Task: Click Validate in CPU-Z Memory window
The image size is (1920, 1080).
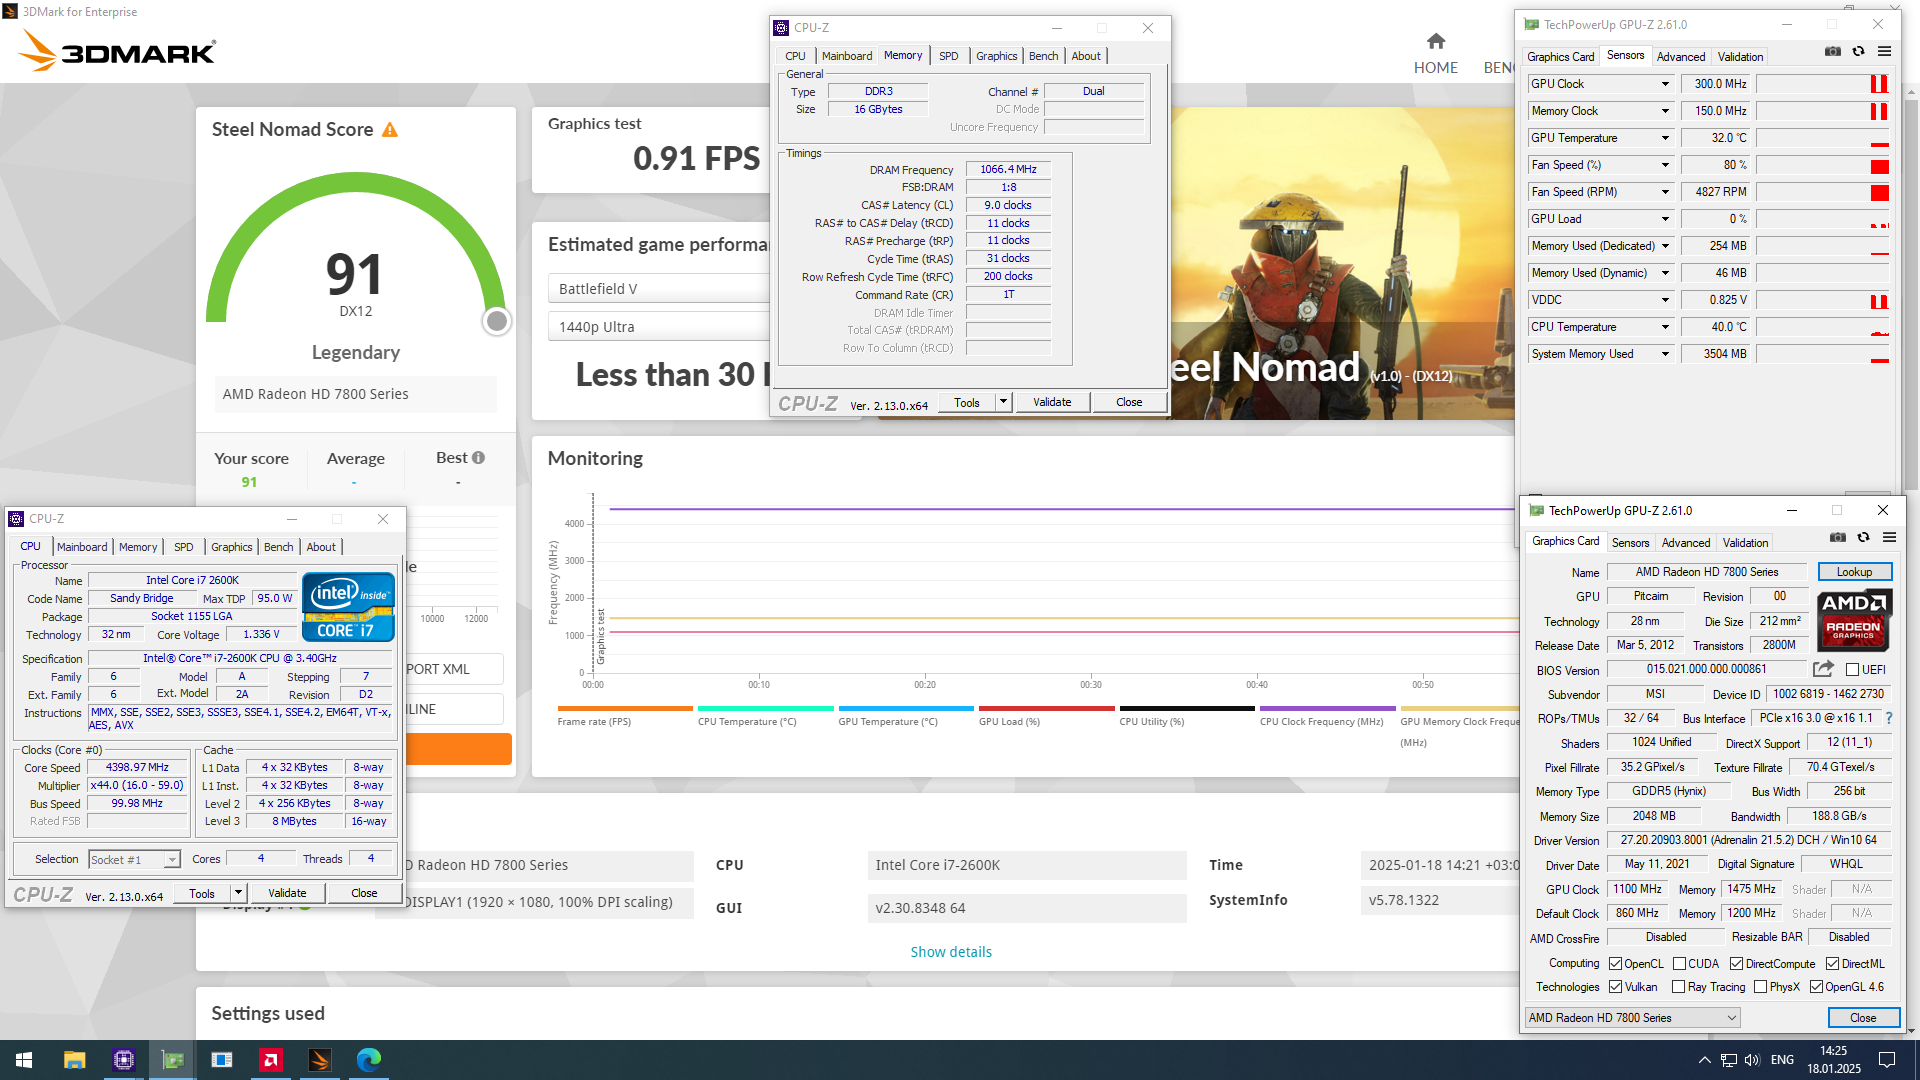Action: [1052, 402]
